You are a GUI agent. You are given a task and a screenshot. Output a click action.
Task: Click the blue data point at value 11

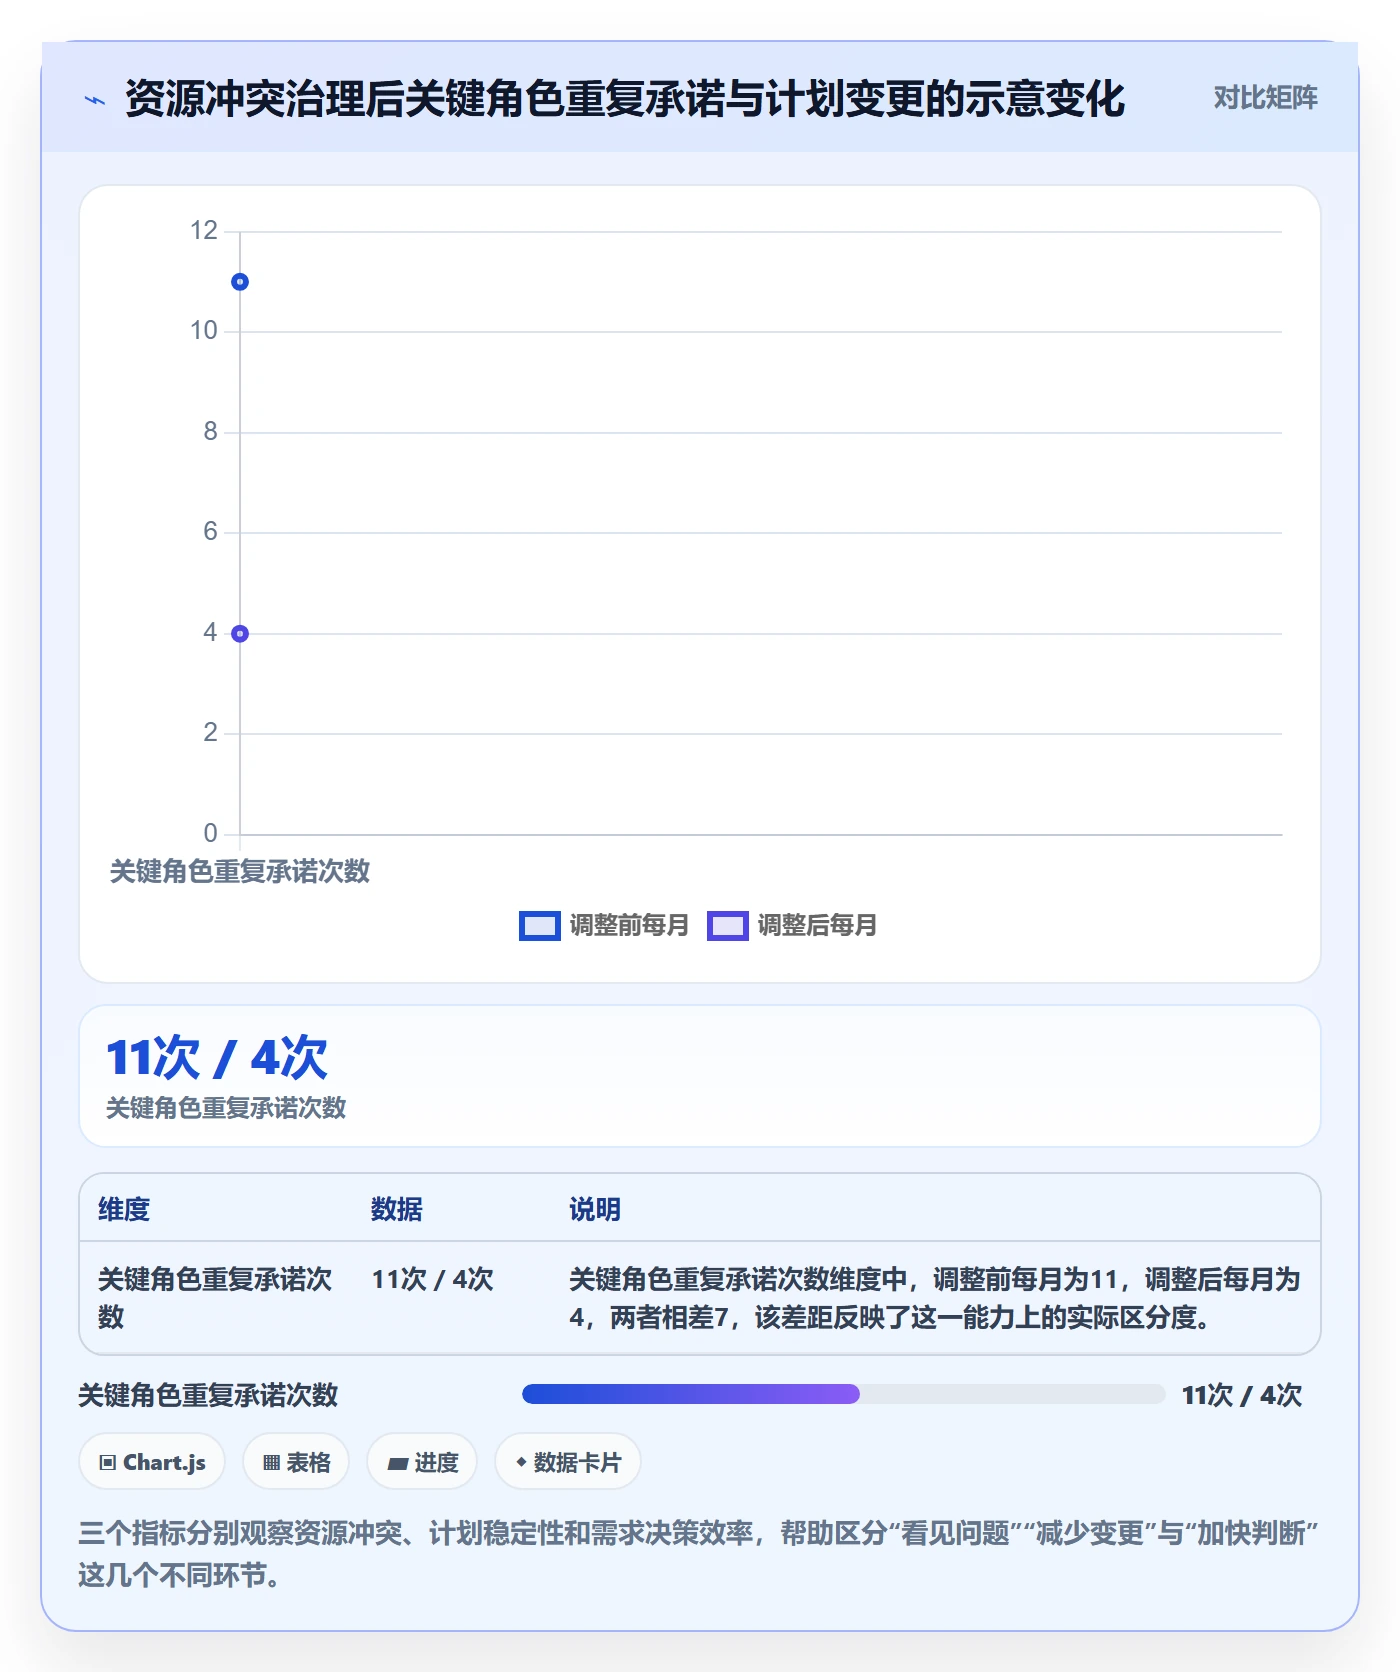tap(240, 282)
